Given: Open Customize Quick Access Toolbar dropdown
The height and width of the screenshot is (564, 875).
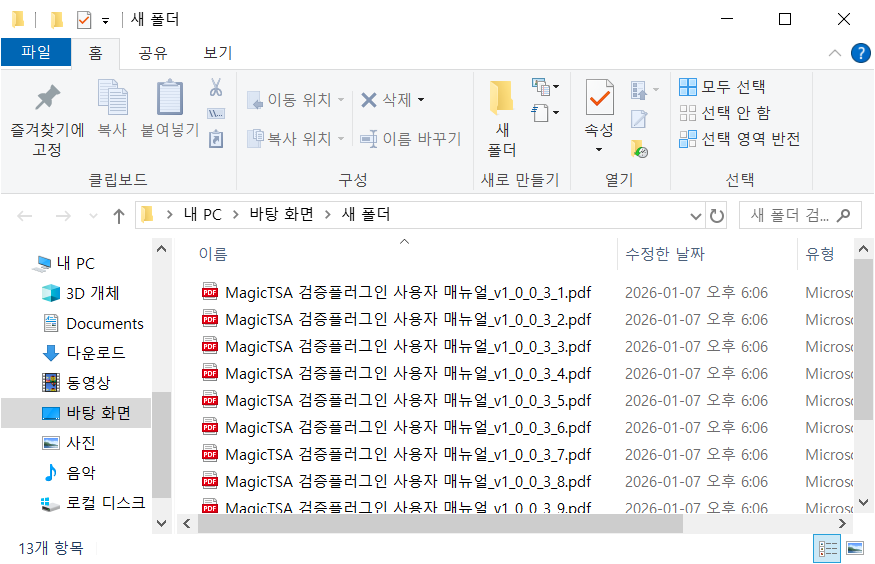Looking at the screenshot, I should tap(105, 21).
